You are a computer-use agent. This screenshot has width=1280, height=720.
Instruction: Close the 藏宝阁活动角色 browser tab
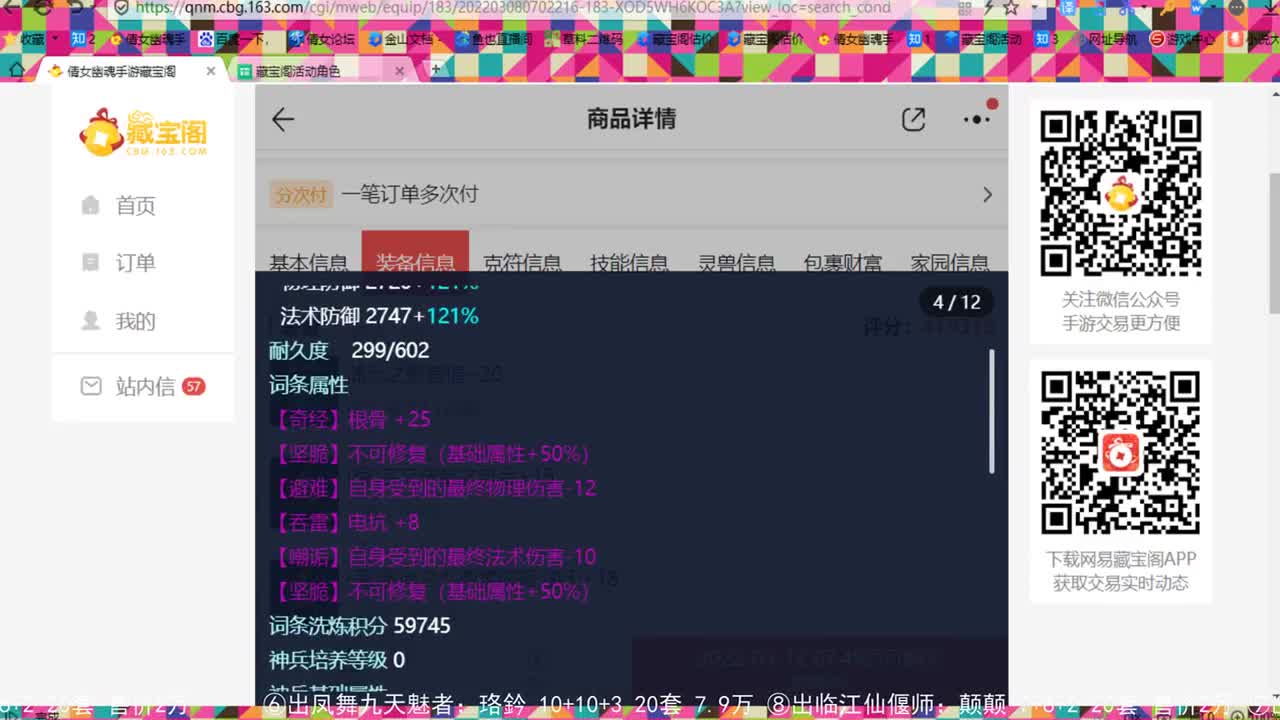tap(399, 71)
